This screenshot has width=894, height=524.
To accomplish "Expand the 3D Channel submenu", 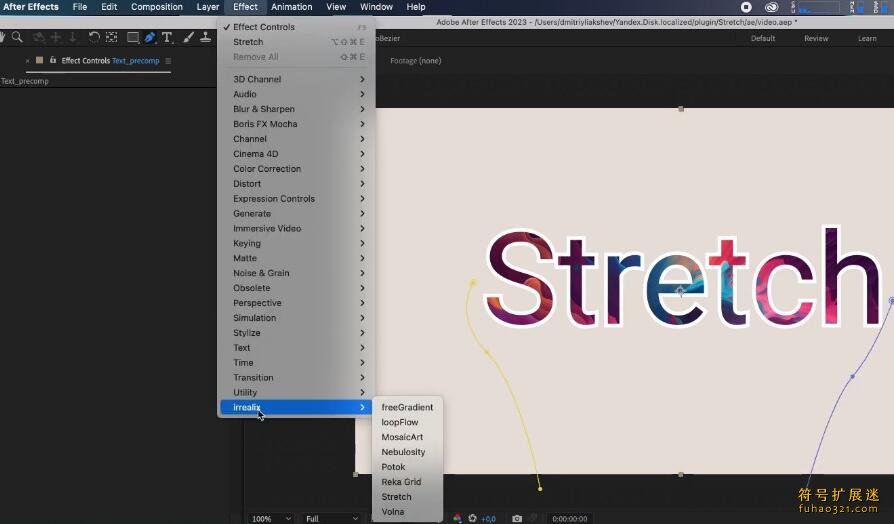I will coord(296,79).
